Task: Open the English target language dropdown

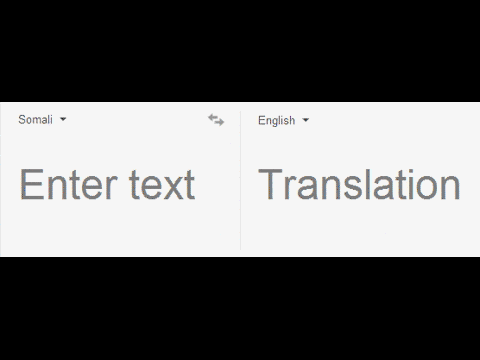Action: click(x=283, y=120)
